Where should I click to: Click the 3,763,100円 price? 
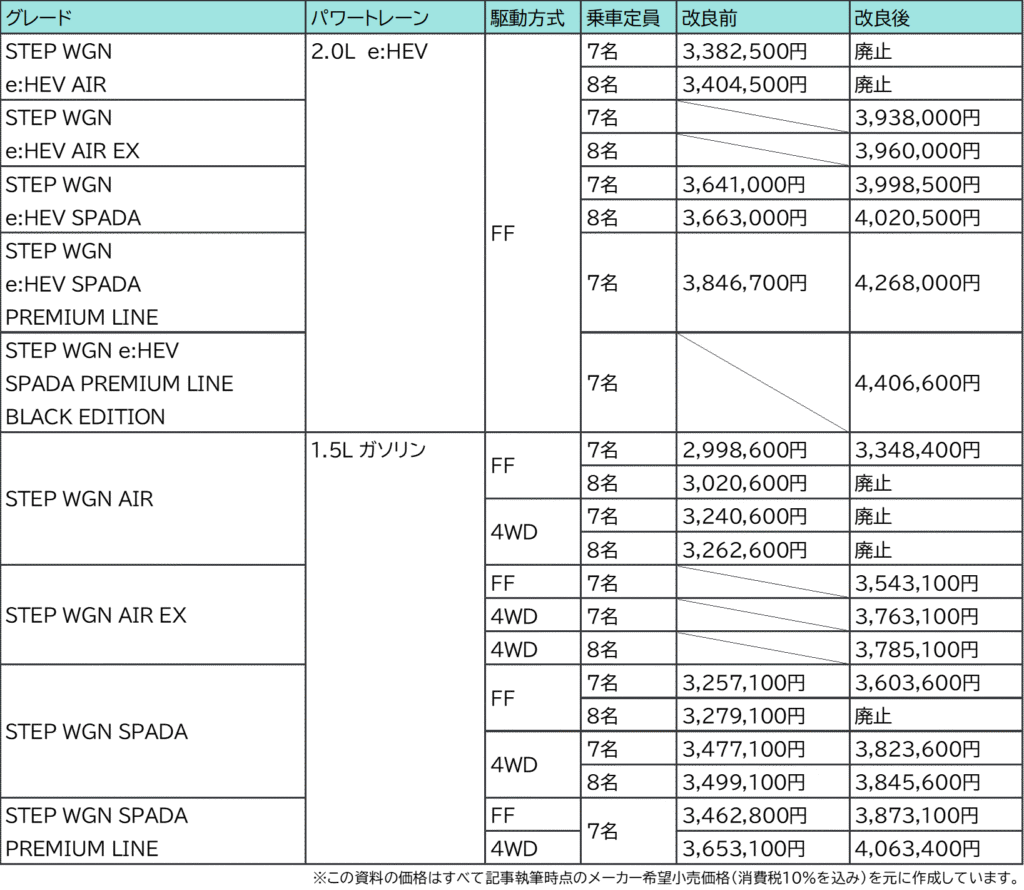(917, 617)
